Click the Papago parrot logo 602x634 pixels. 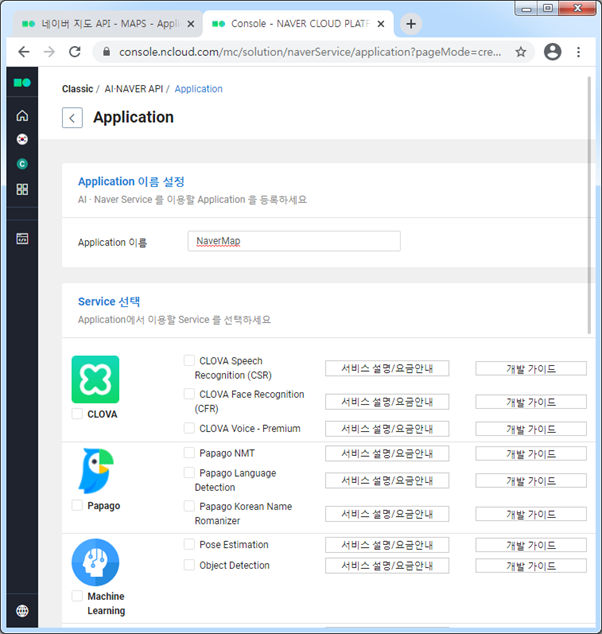pos(96,471)
